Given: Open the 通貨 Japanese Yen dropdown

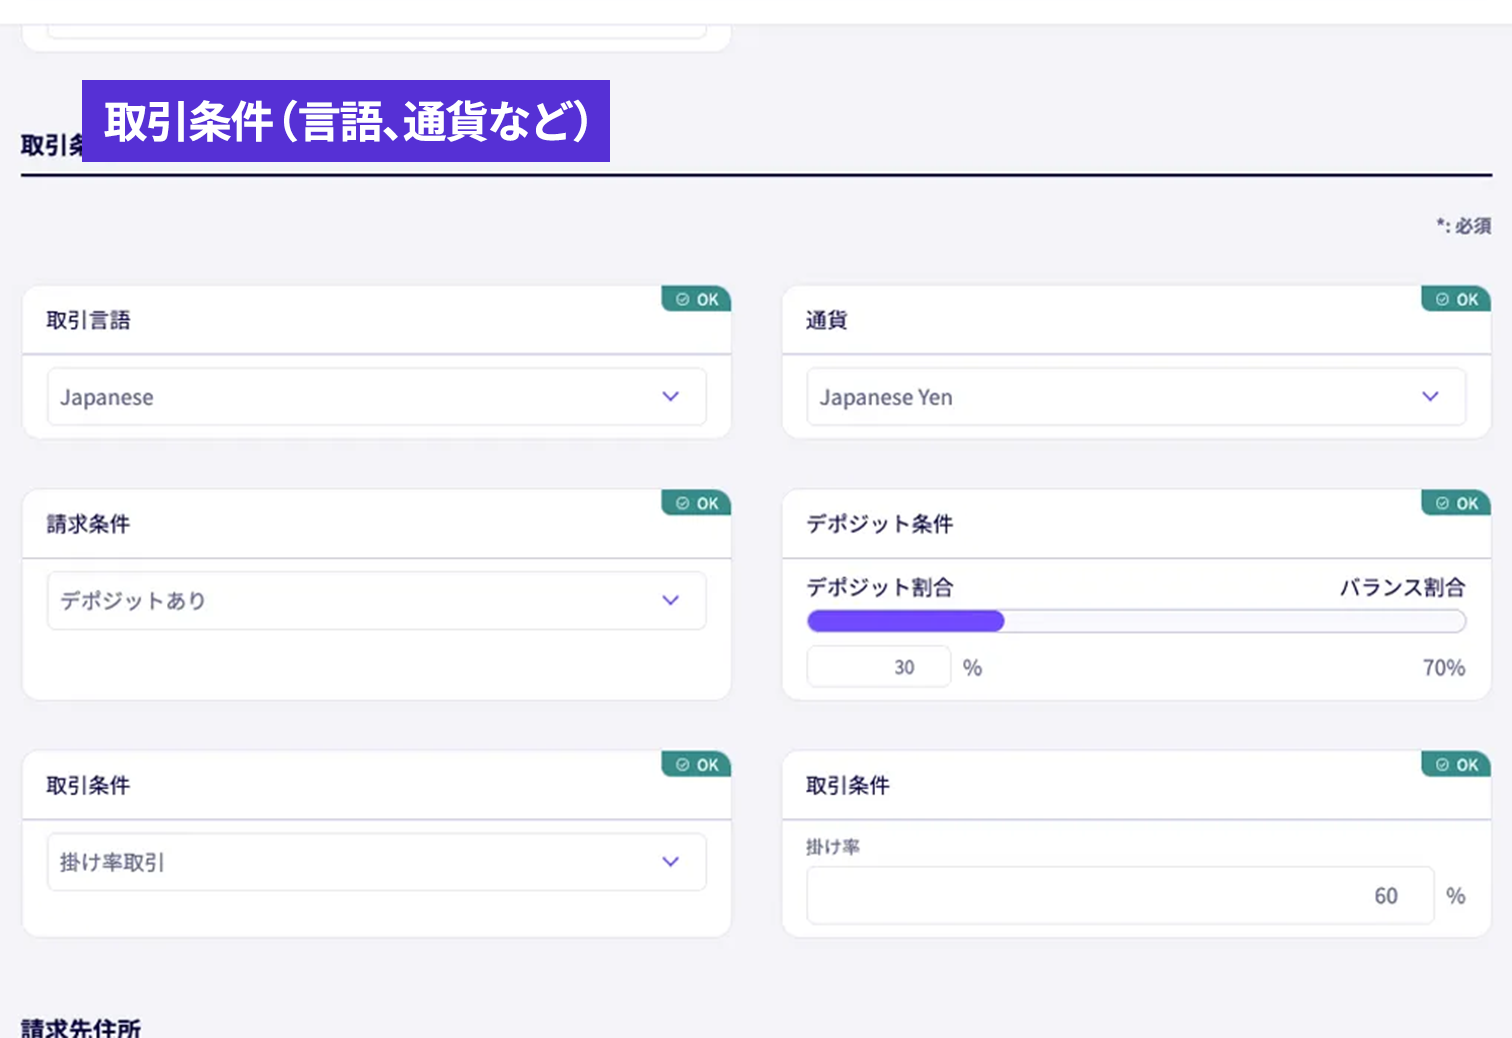Looking at the screenshot, I should tap(1136, 397).
